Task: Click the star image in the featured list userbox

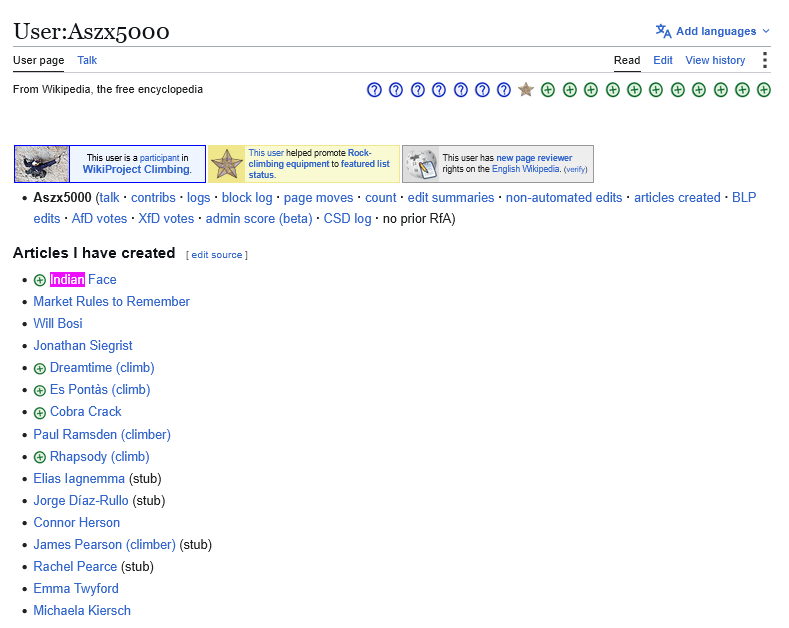Action: click(227, 164)
